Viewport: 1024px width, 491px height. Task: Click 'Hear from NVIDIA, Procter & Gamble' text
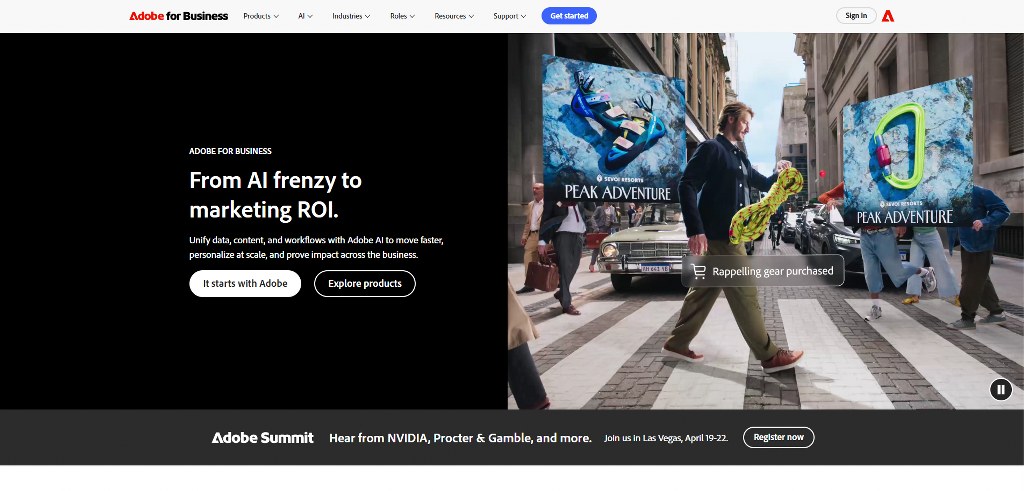(x=460, y=438)
